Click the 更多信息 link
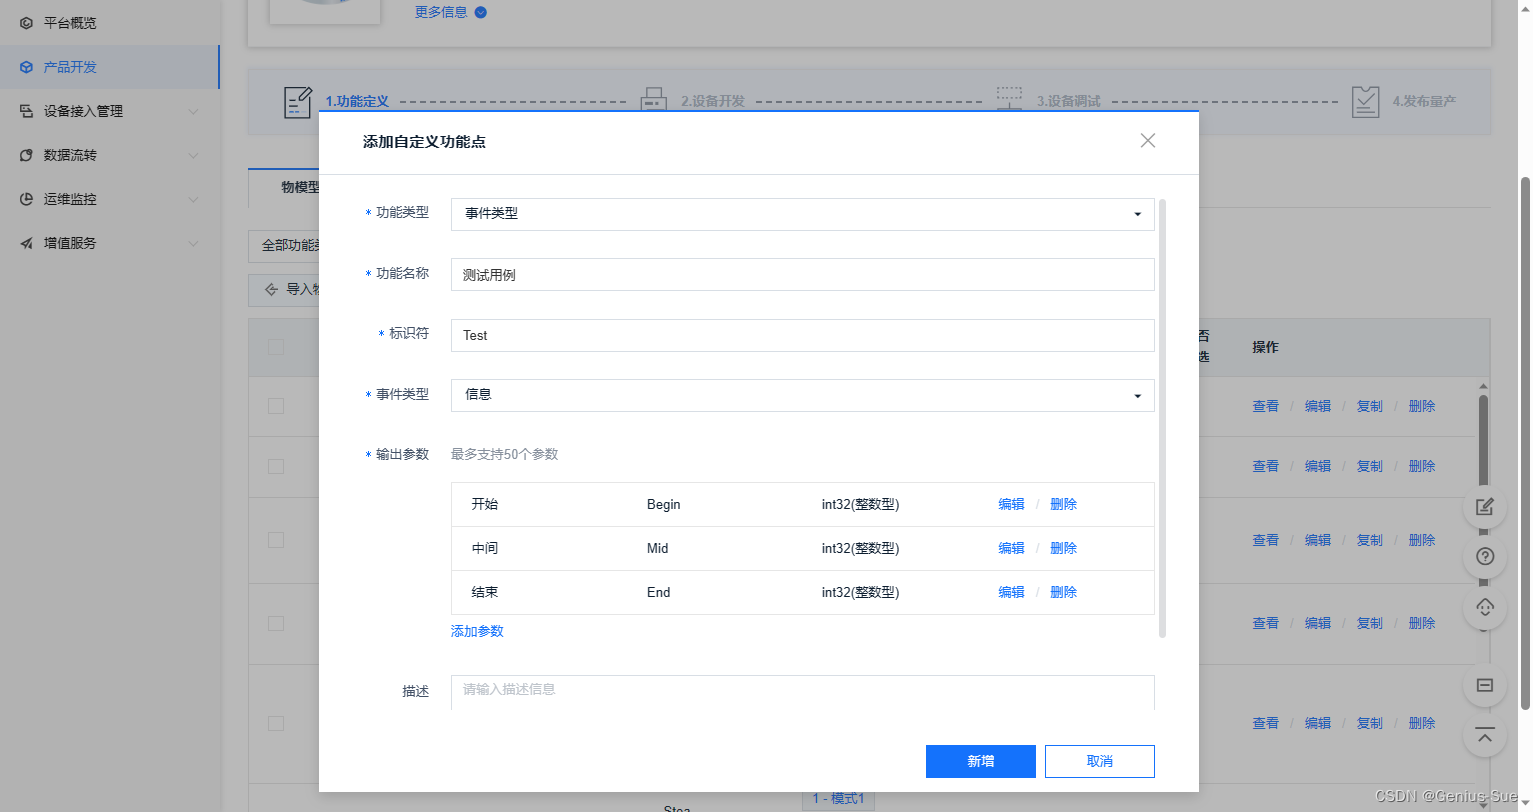1533x812 pixels. pos(441,12)
